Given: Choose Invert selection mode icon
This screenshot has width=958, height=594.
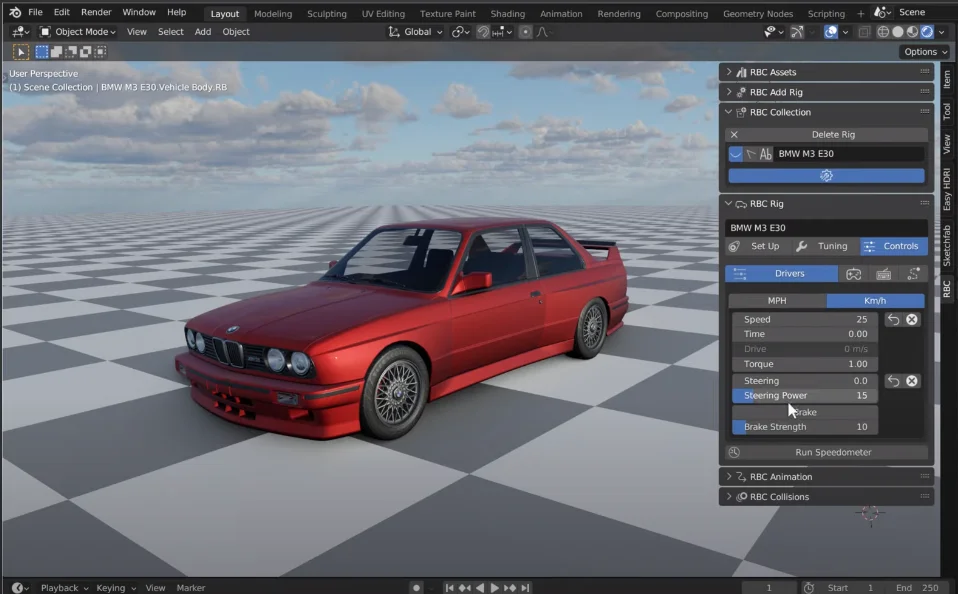Looking at the screenshot, I should click(x=86, y=52).
